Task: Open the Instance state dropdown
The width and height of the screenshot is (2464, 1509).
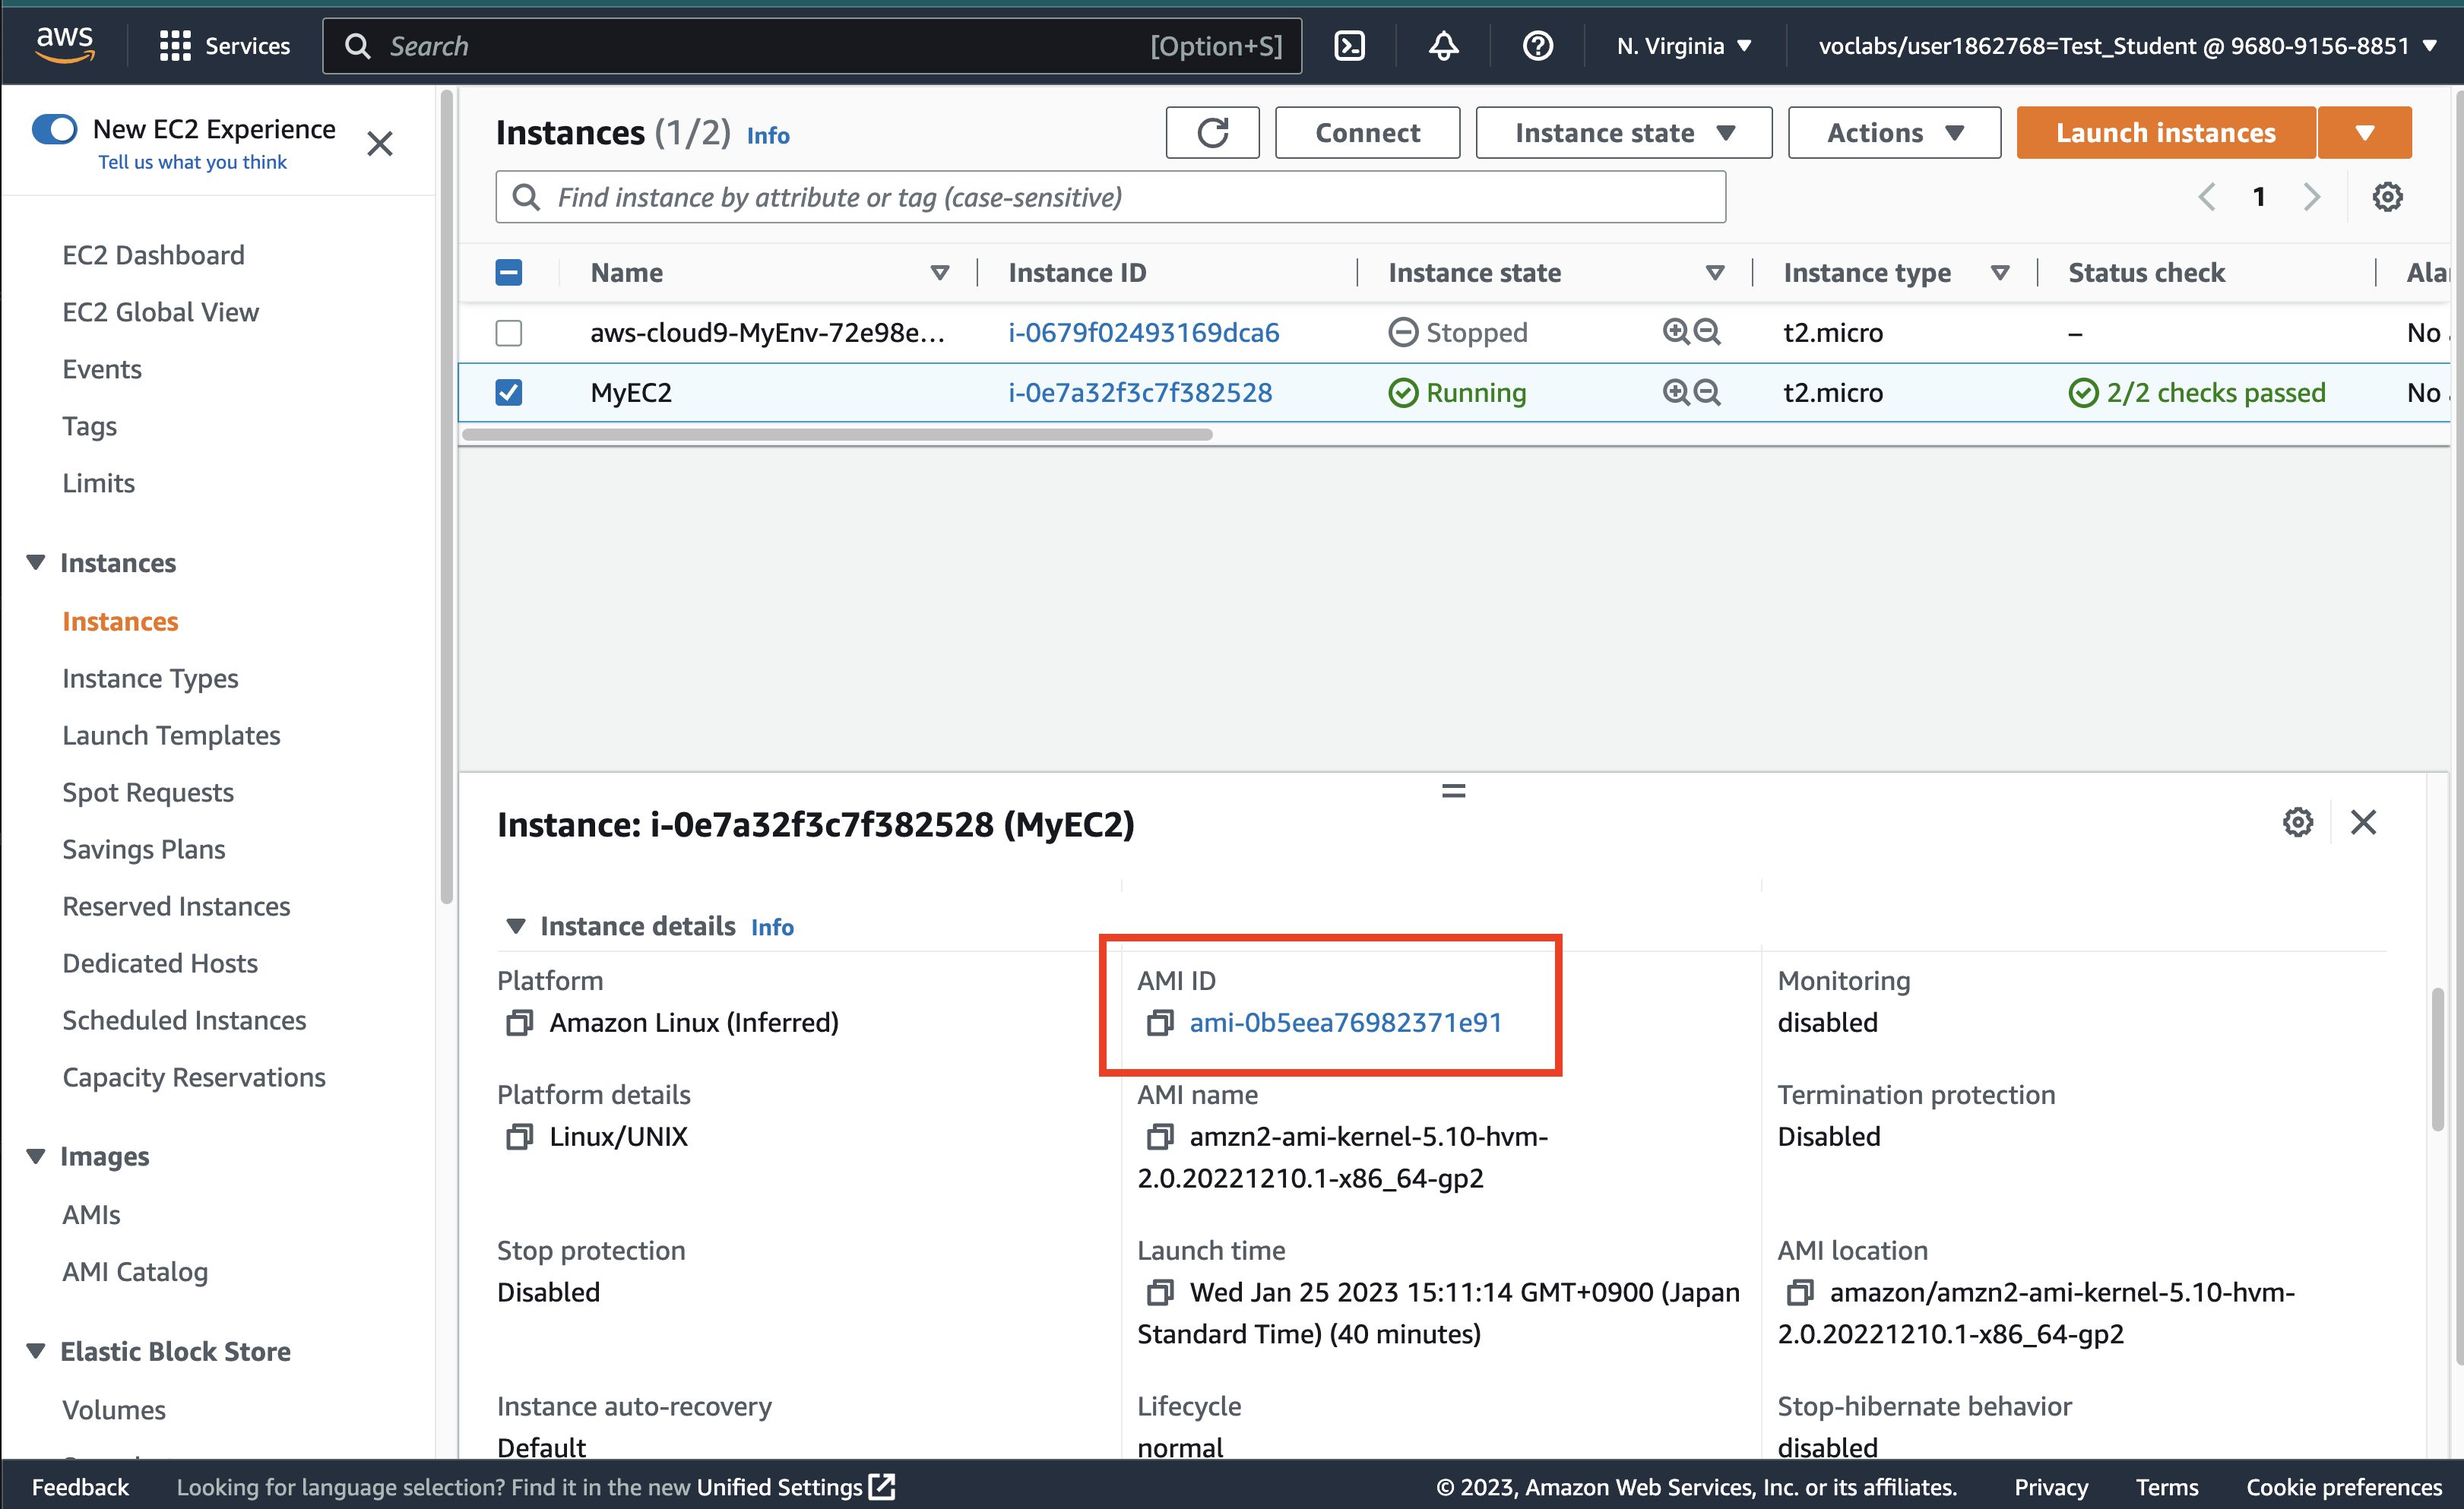Action: [x=1622, y=132]
